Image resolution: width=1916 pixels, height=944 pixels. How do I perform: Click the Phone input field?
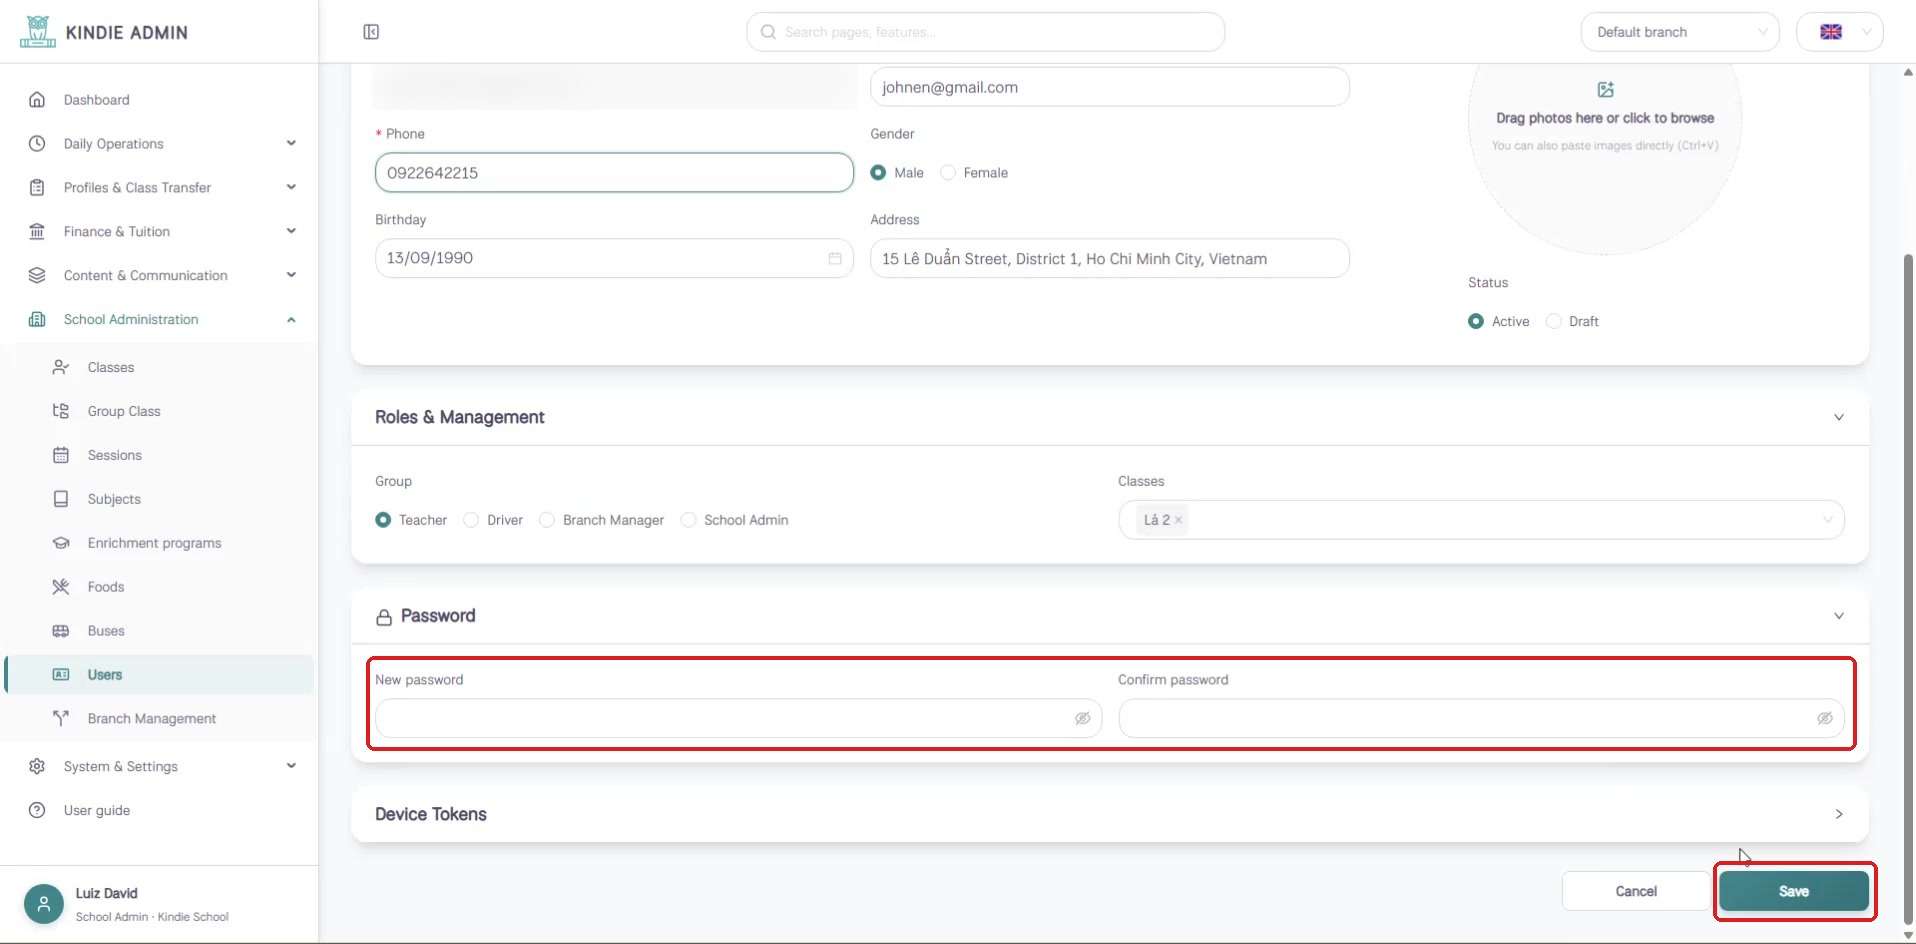614,173
